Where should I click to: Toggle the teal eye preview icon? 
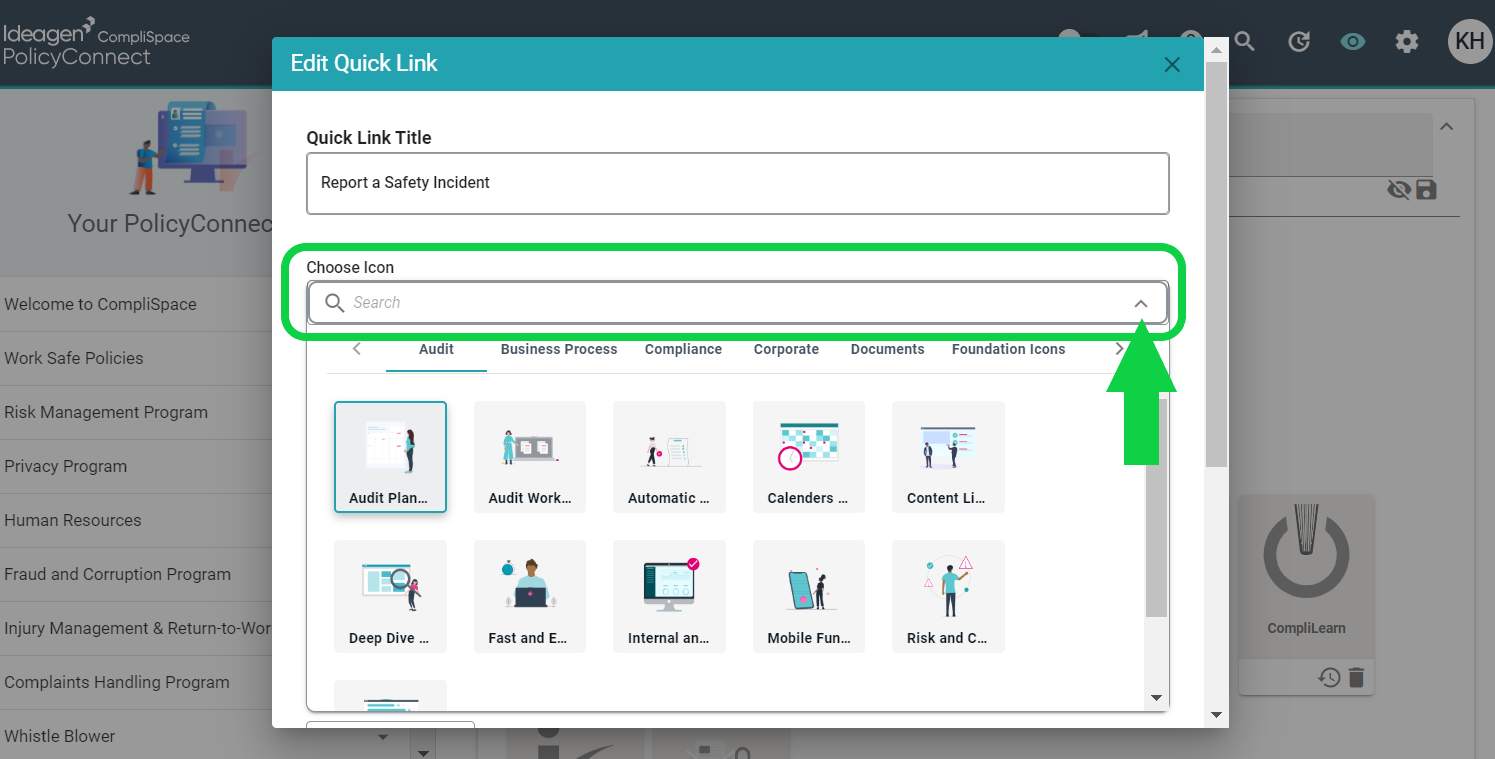pos(1353,41)
